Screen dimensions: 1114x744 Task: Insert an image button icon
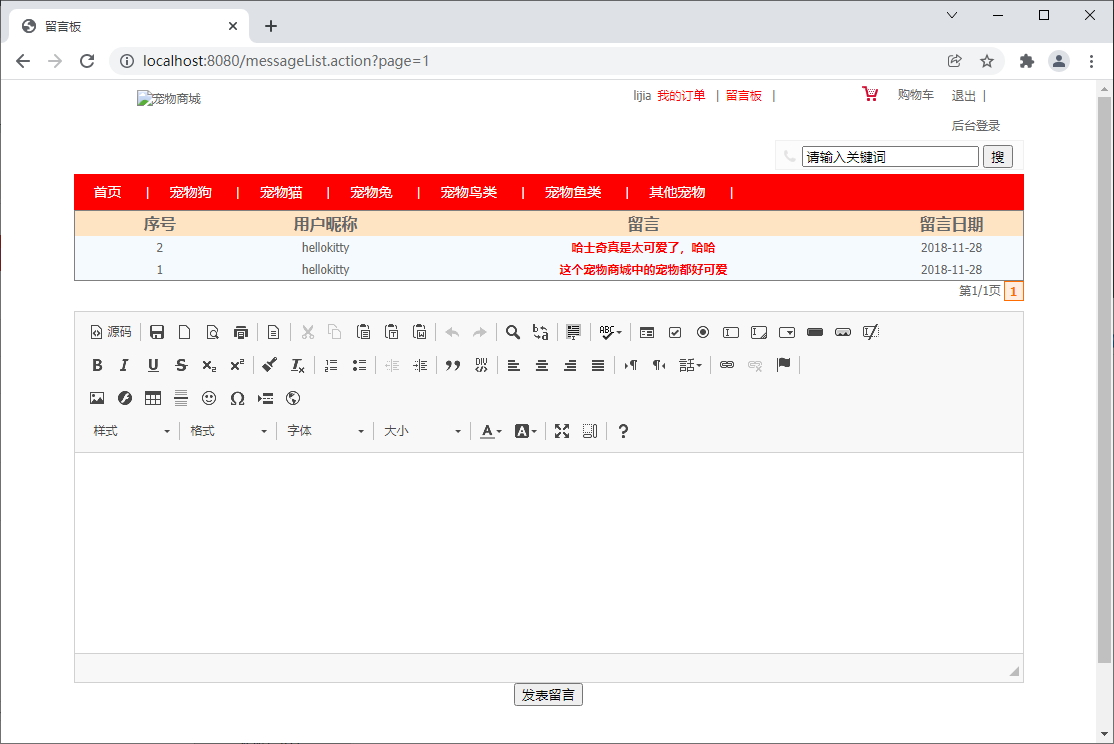[x=843, y=332]
